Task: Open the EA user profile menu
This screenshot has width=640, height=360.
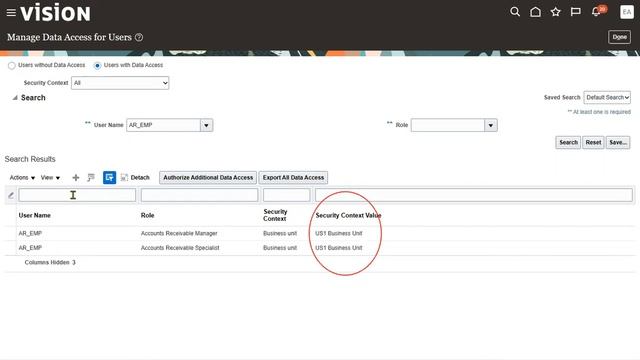Action: coord(627,12)
